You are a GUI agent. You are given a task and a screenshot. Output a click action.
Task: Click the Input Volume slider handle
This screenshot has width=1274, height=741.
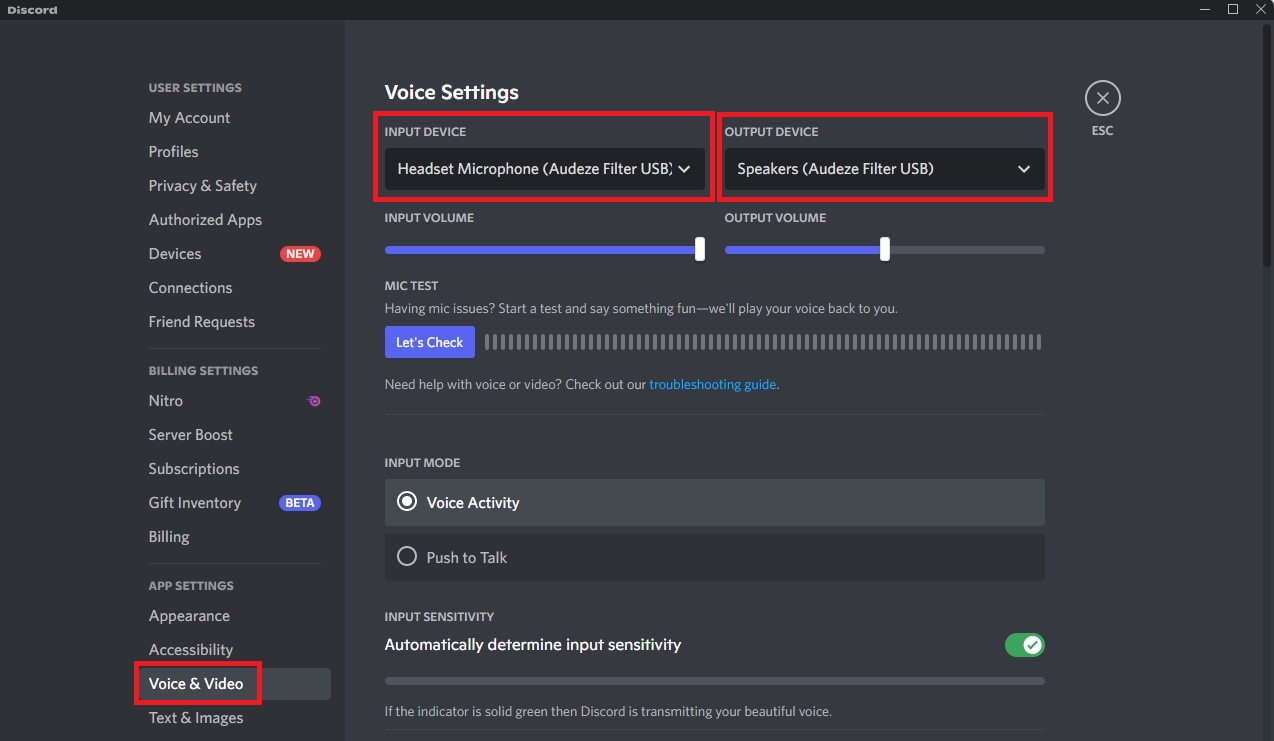click(700, 249)
